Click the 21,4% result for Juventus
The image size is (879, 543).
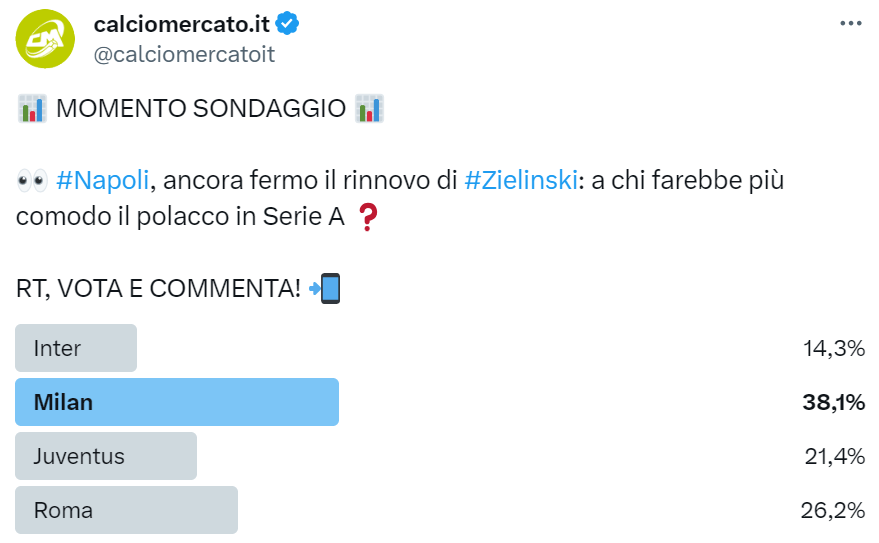pos(834,456)
